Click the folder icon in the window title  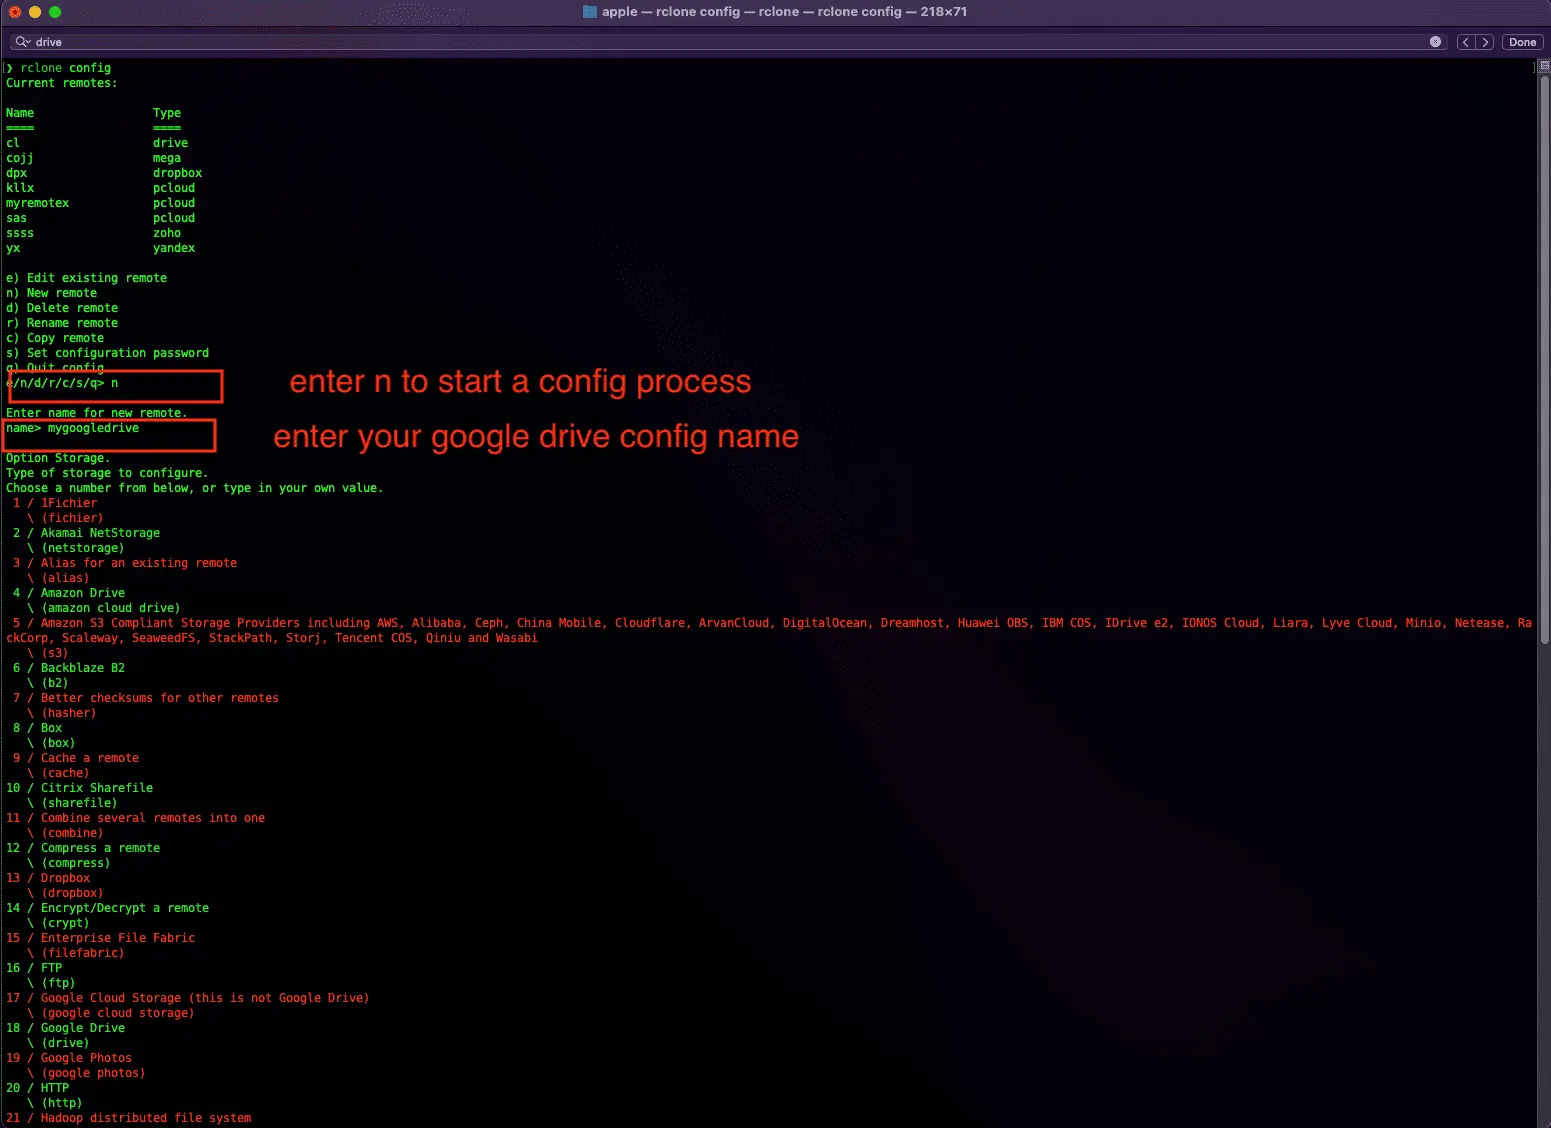click(x=590, y=12)
